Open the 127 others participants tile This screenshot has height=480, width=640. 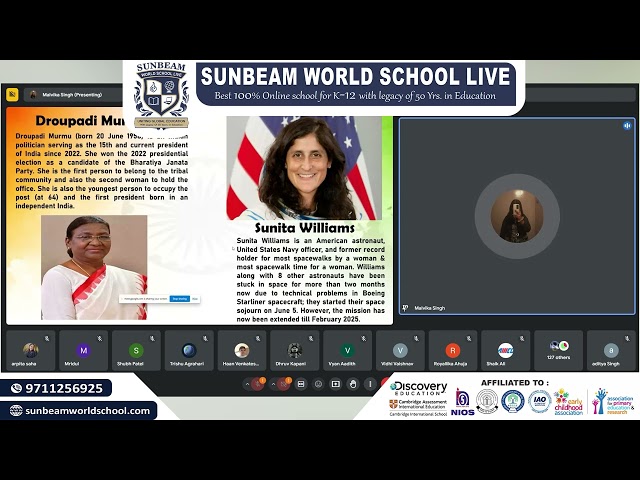(558, 351)
